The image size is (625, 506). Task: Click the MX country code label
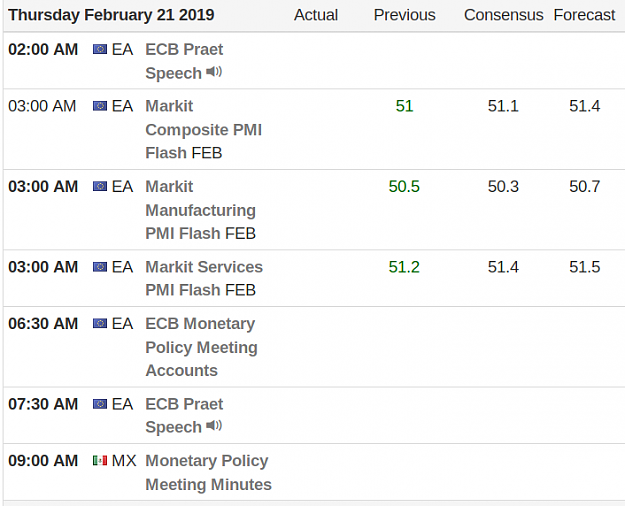124,461
